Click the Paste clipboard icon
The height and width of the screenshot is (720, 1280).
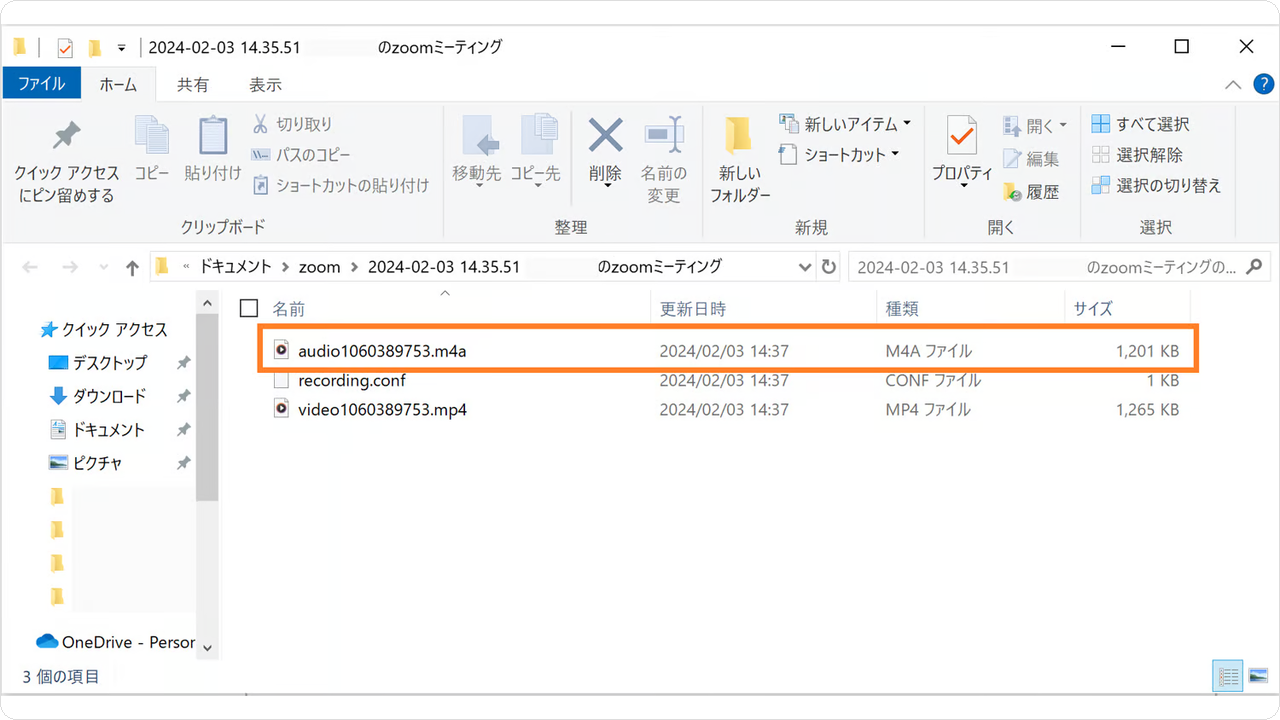point(213,148)
